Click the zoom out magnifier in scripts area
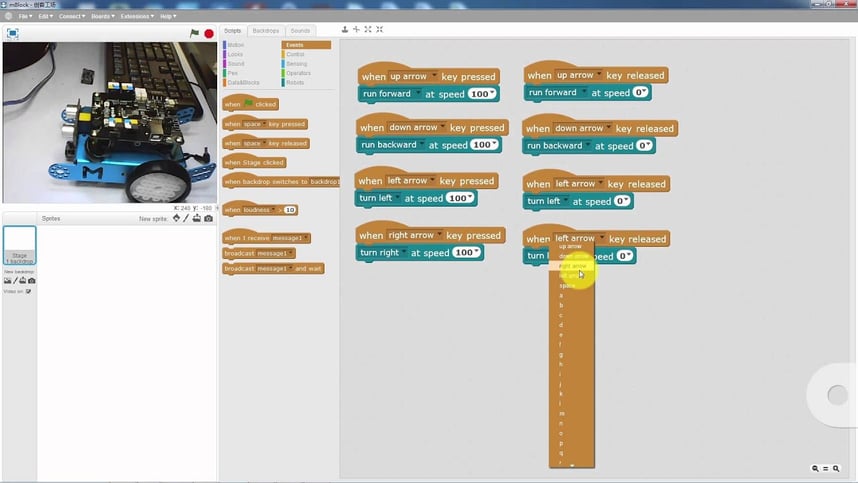 coord(815,468)
